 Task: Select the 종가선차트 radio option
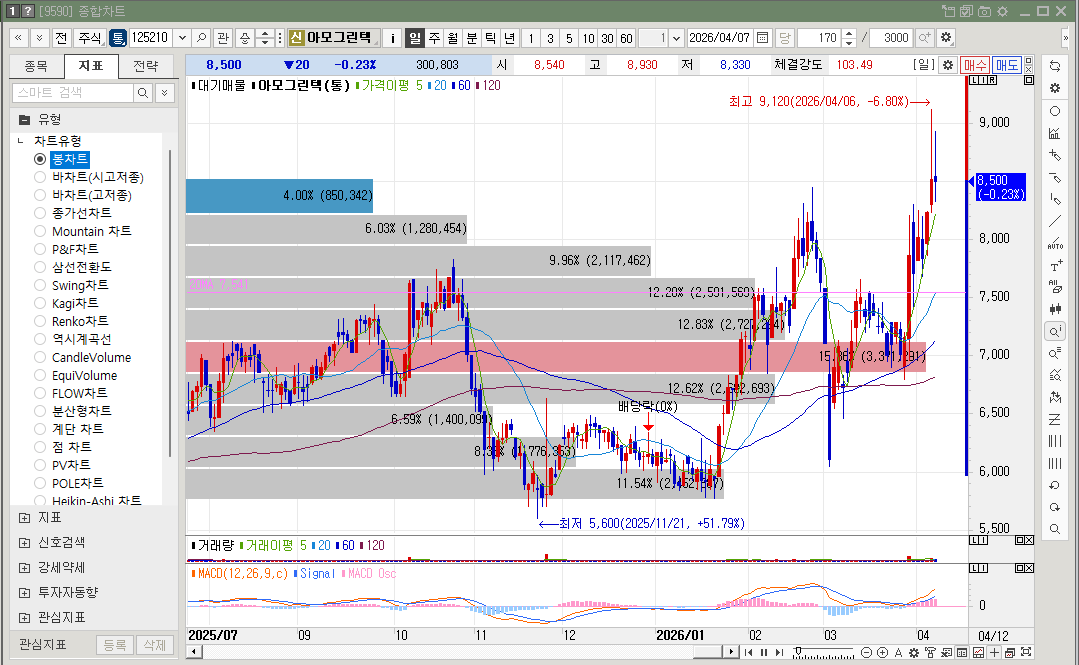[40, 213]
